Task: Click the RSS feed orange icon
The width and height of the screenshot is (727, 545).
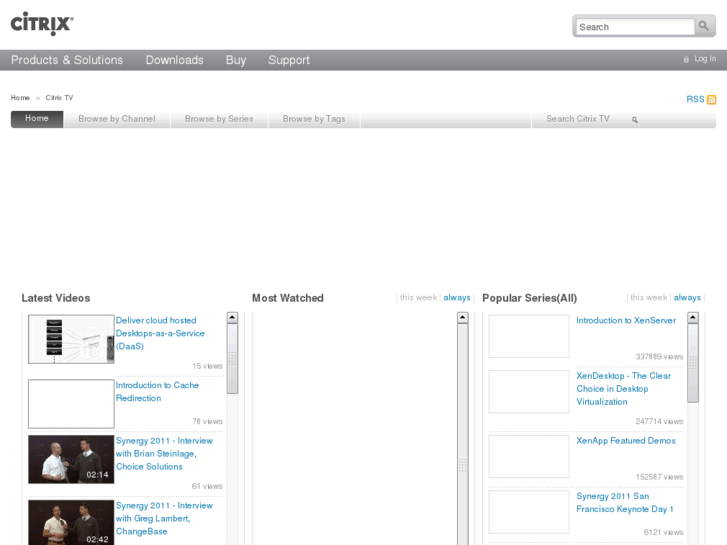Action: 711,100
